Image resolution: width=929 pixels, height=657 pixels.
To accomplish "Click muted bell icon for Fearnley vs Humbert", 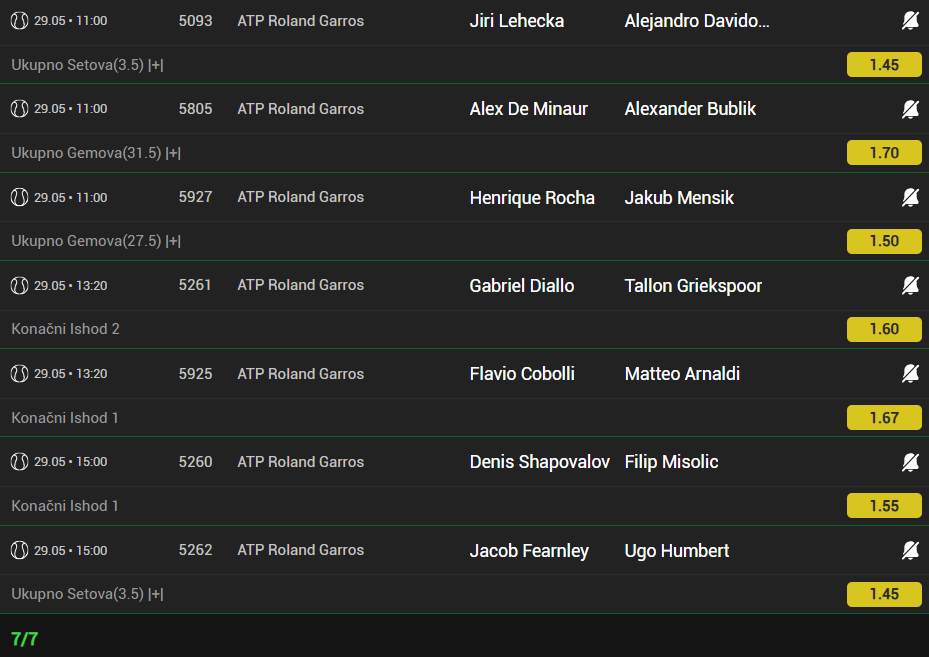I will pos(910,550).
